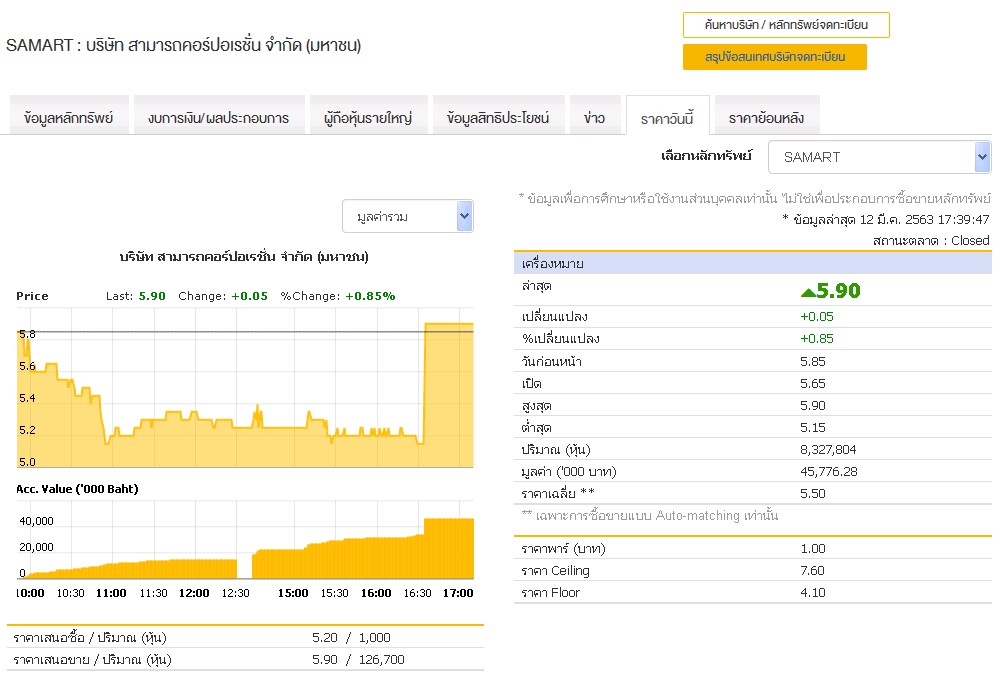Select the ข้อมูลสิทธิประโยชน์ tab

coord(498,117)
